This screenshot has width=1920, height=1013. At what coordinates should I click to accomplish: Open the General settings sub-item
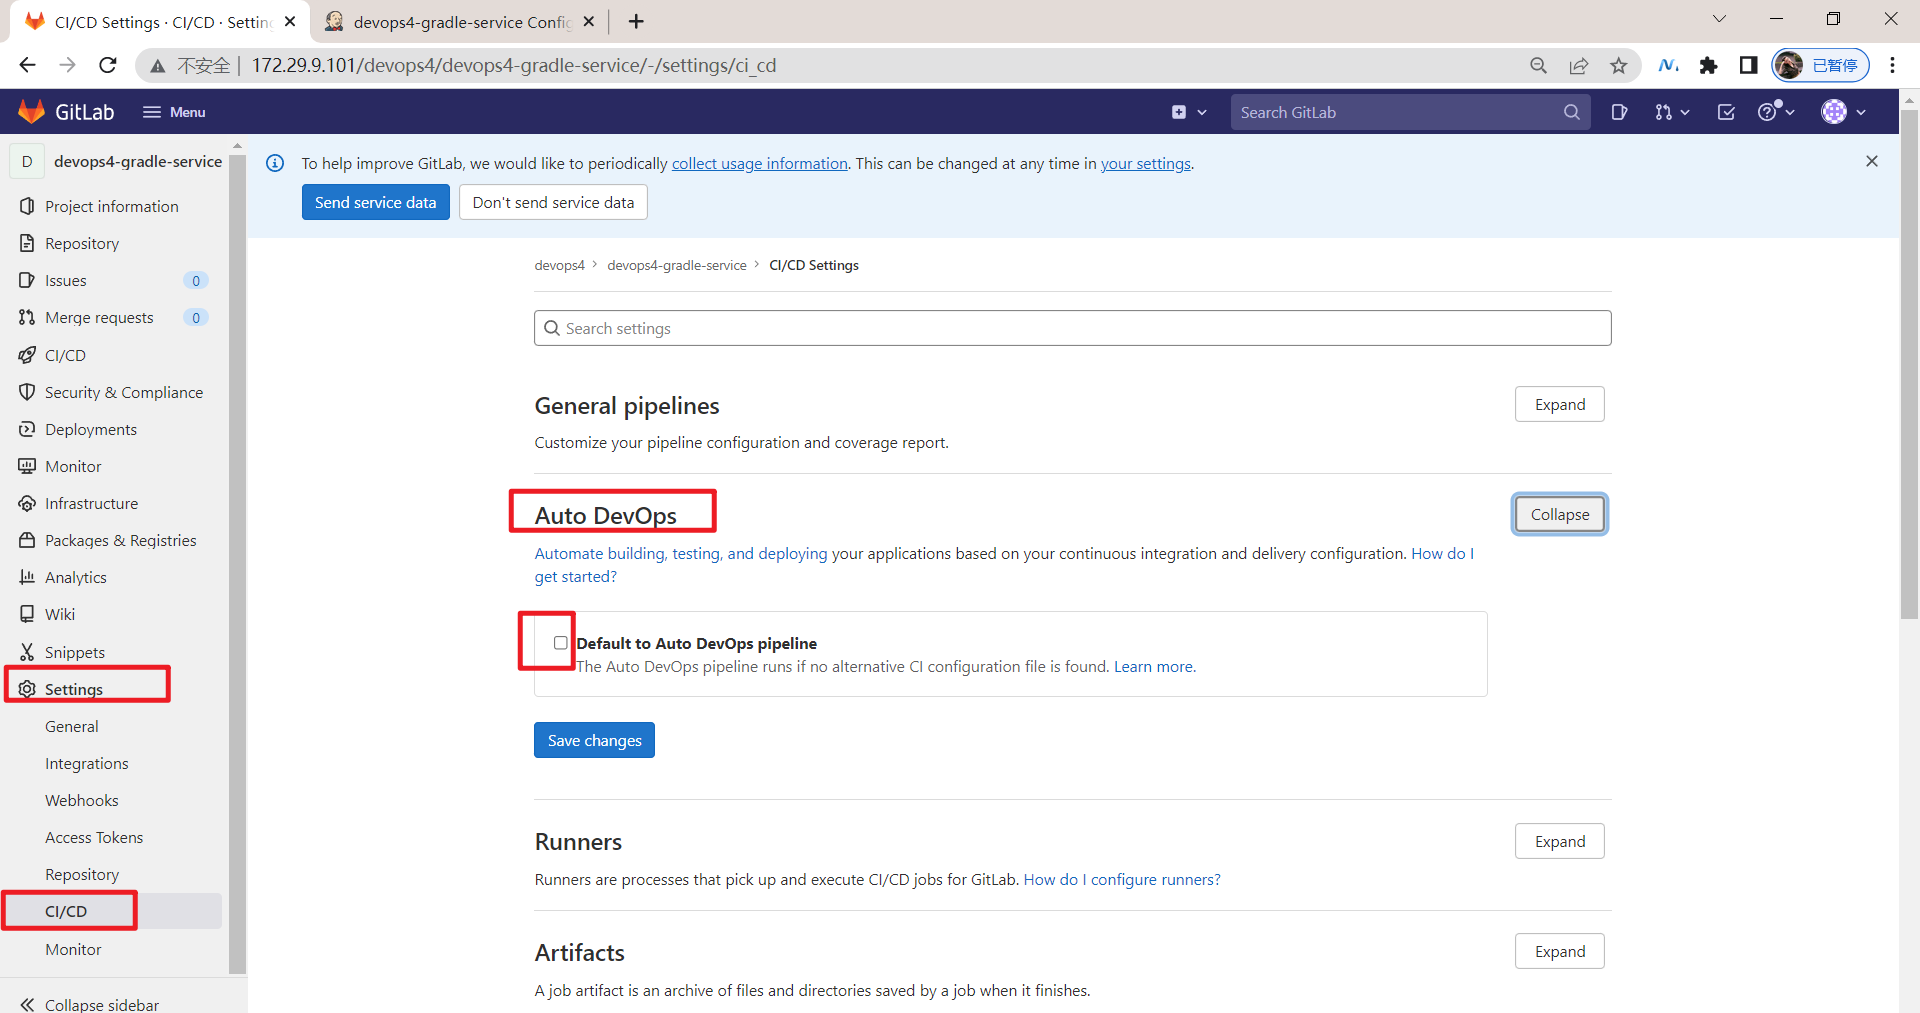coord(72,726)
